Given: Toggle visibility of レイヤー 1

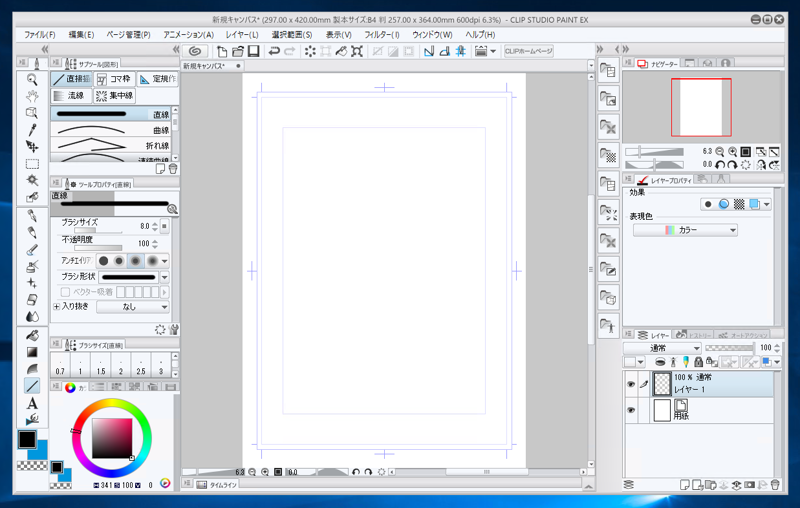Looking at the screenshot, I should tap(631, 384).
